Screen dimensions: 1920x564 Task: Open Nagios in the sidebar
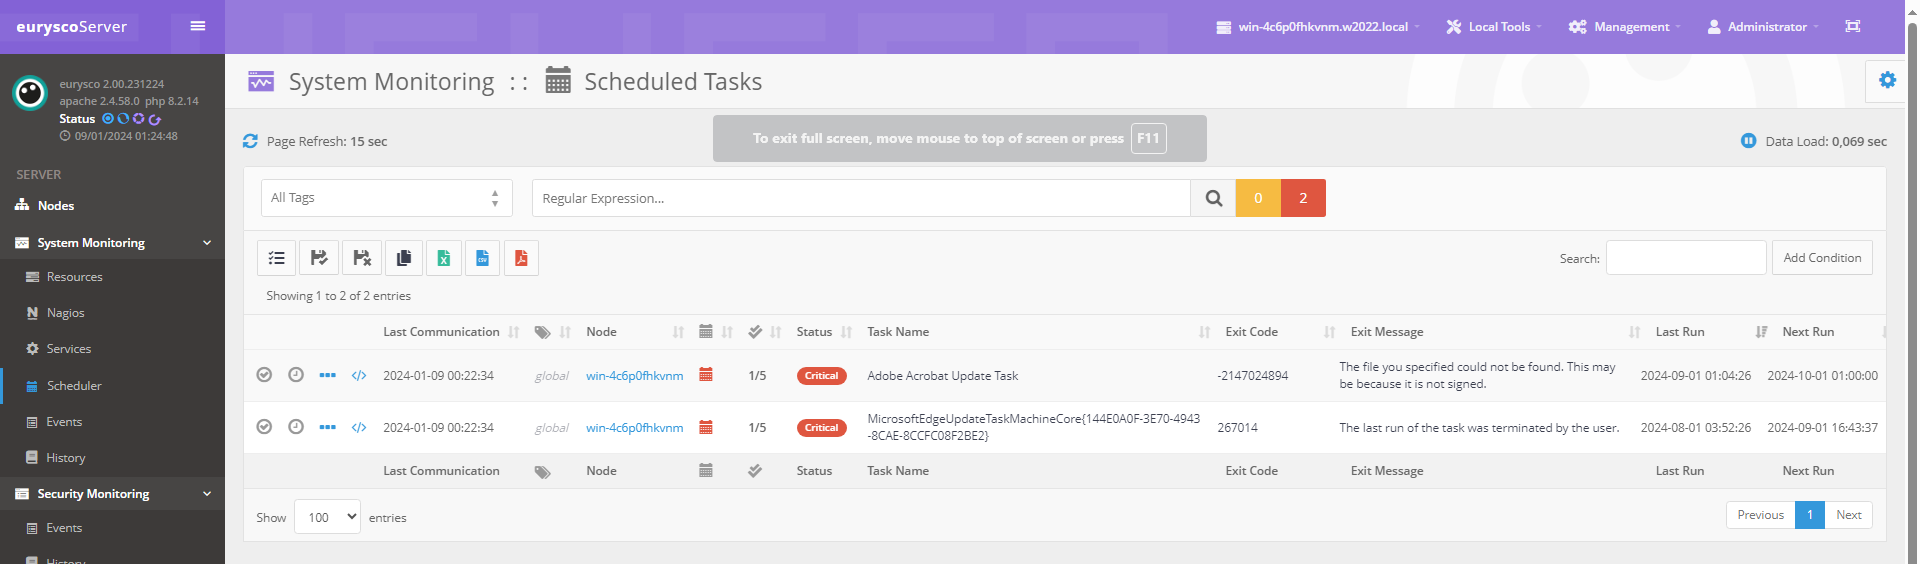[65, 313]
